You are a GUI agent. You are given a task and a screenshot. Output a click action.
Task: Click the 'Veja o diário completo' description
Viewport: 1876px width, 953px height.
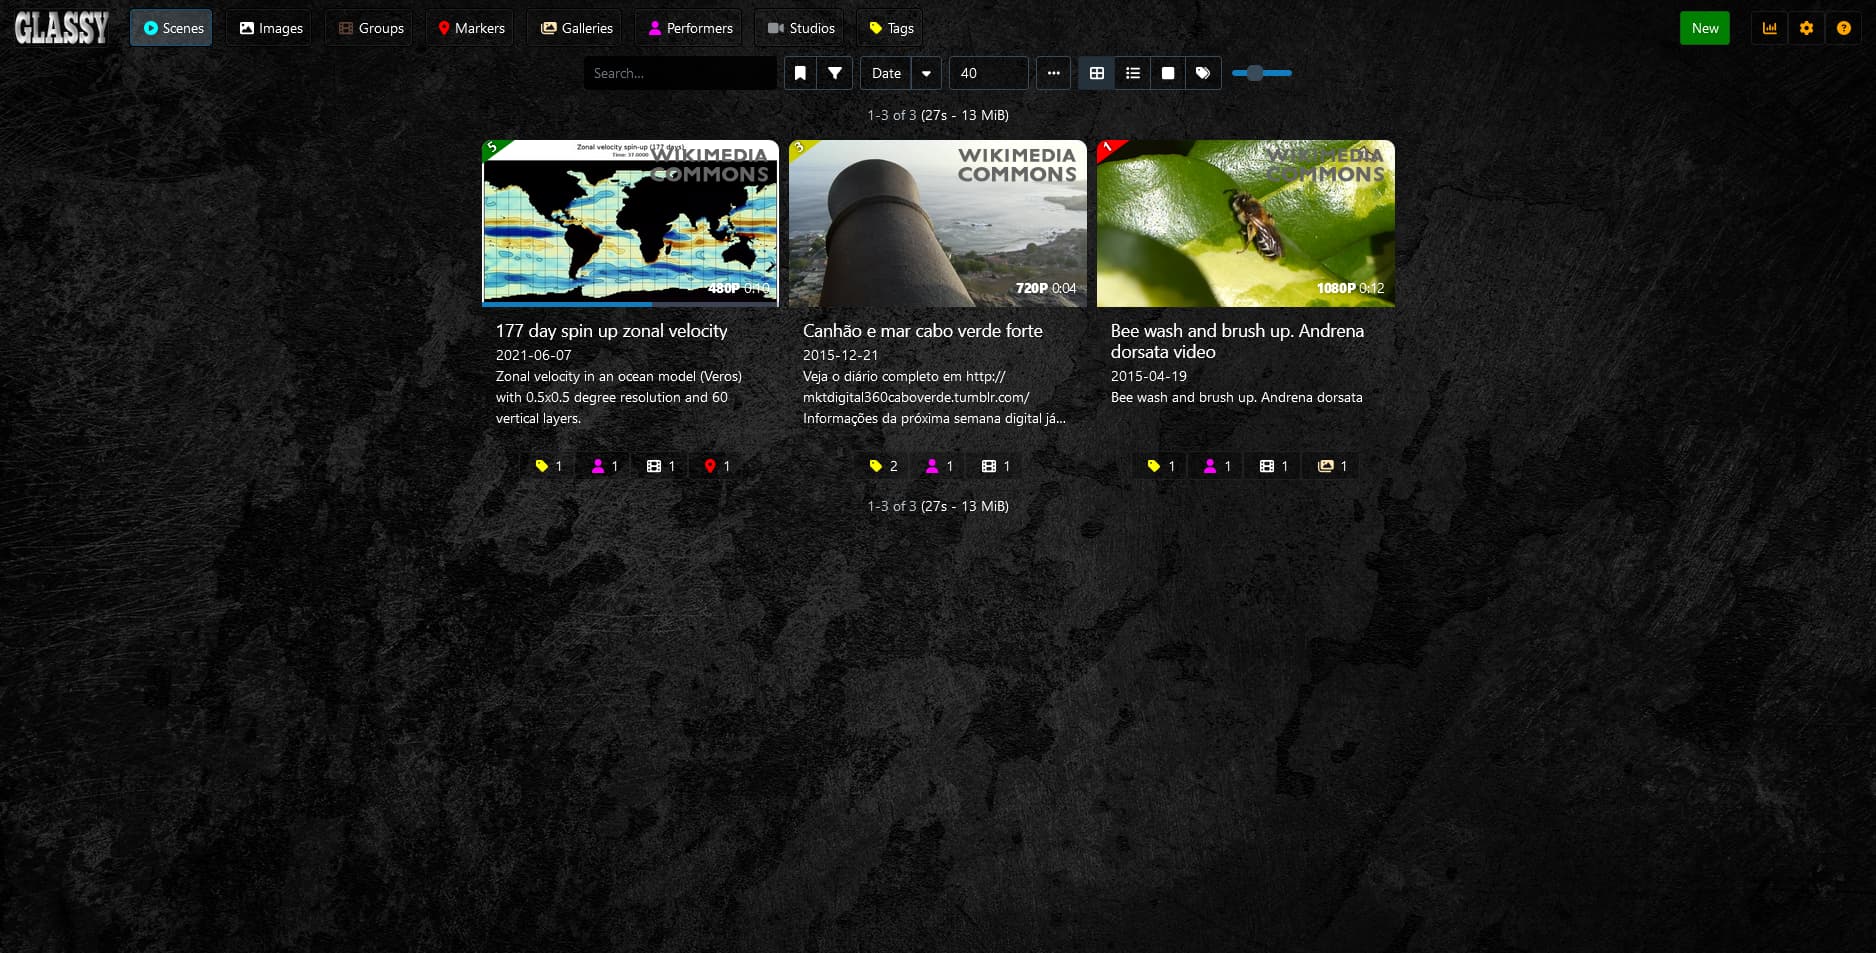pyautogui.click(x=934, y=397)
